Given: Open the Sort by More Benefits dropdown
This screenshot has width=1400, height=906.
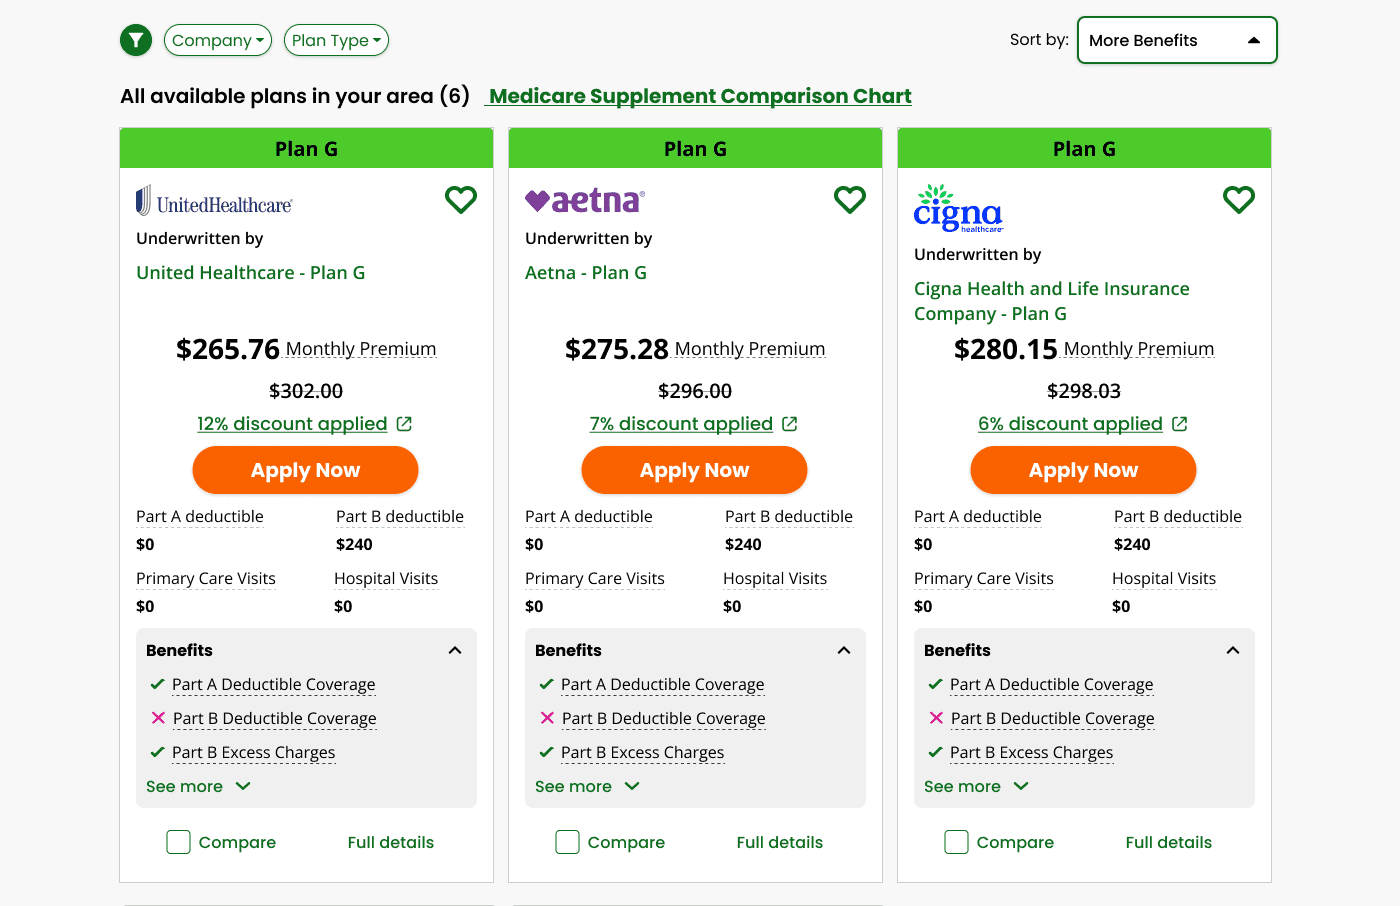Looking at the screenshot, I should [1177, 40].
